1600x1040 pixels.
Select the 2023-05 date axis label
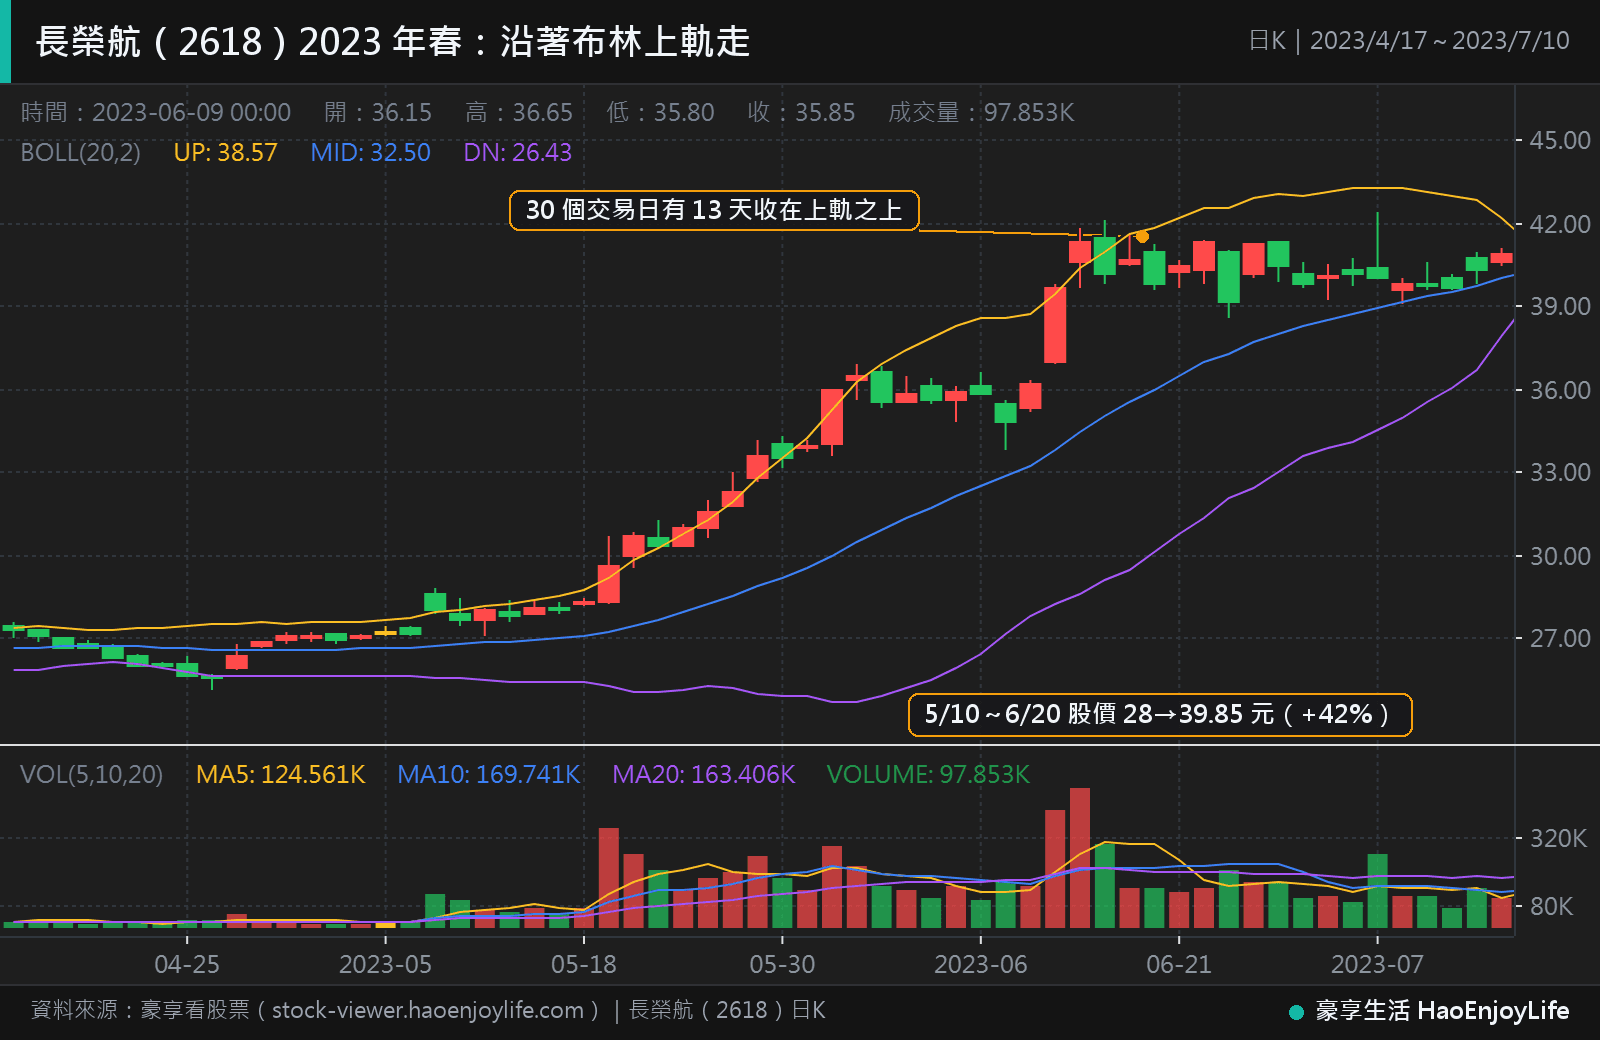click(x=386, y=965)
